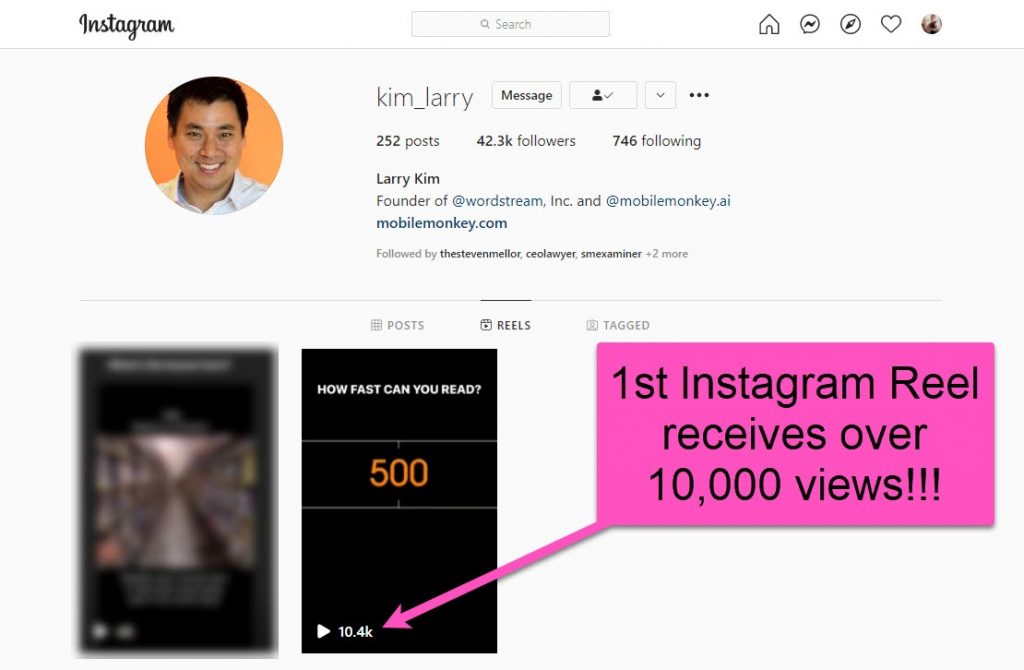Switch to the Reels tab
This screenshot has height=670, width=1024.
505,325
